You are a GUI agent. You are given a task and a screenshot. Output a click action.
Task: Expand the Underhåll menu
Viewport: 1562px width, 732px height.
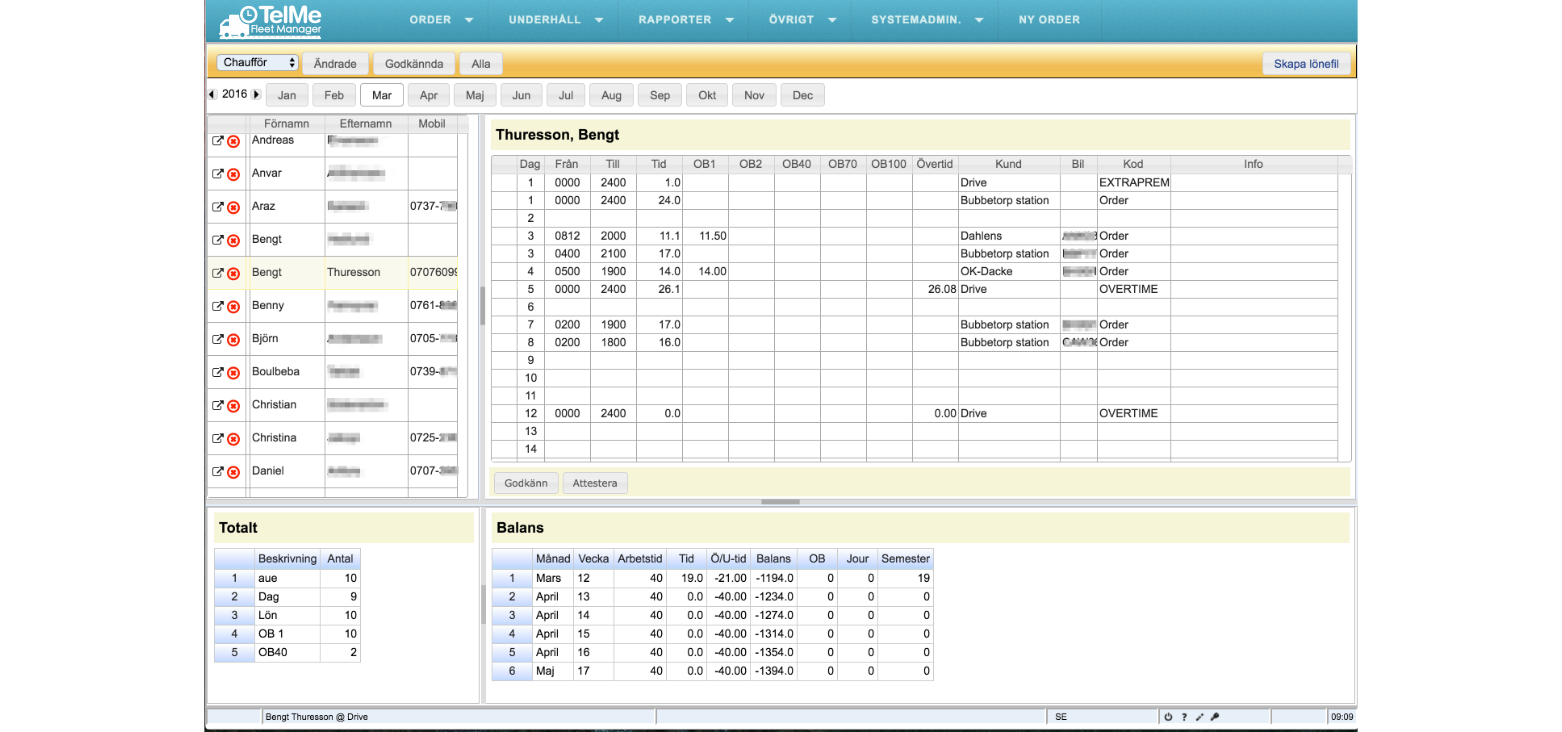click(x=556, y=20)
